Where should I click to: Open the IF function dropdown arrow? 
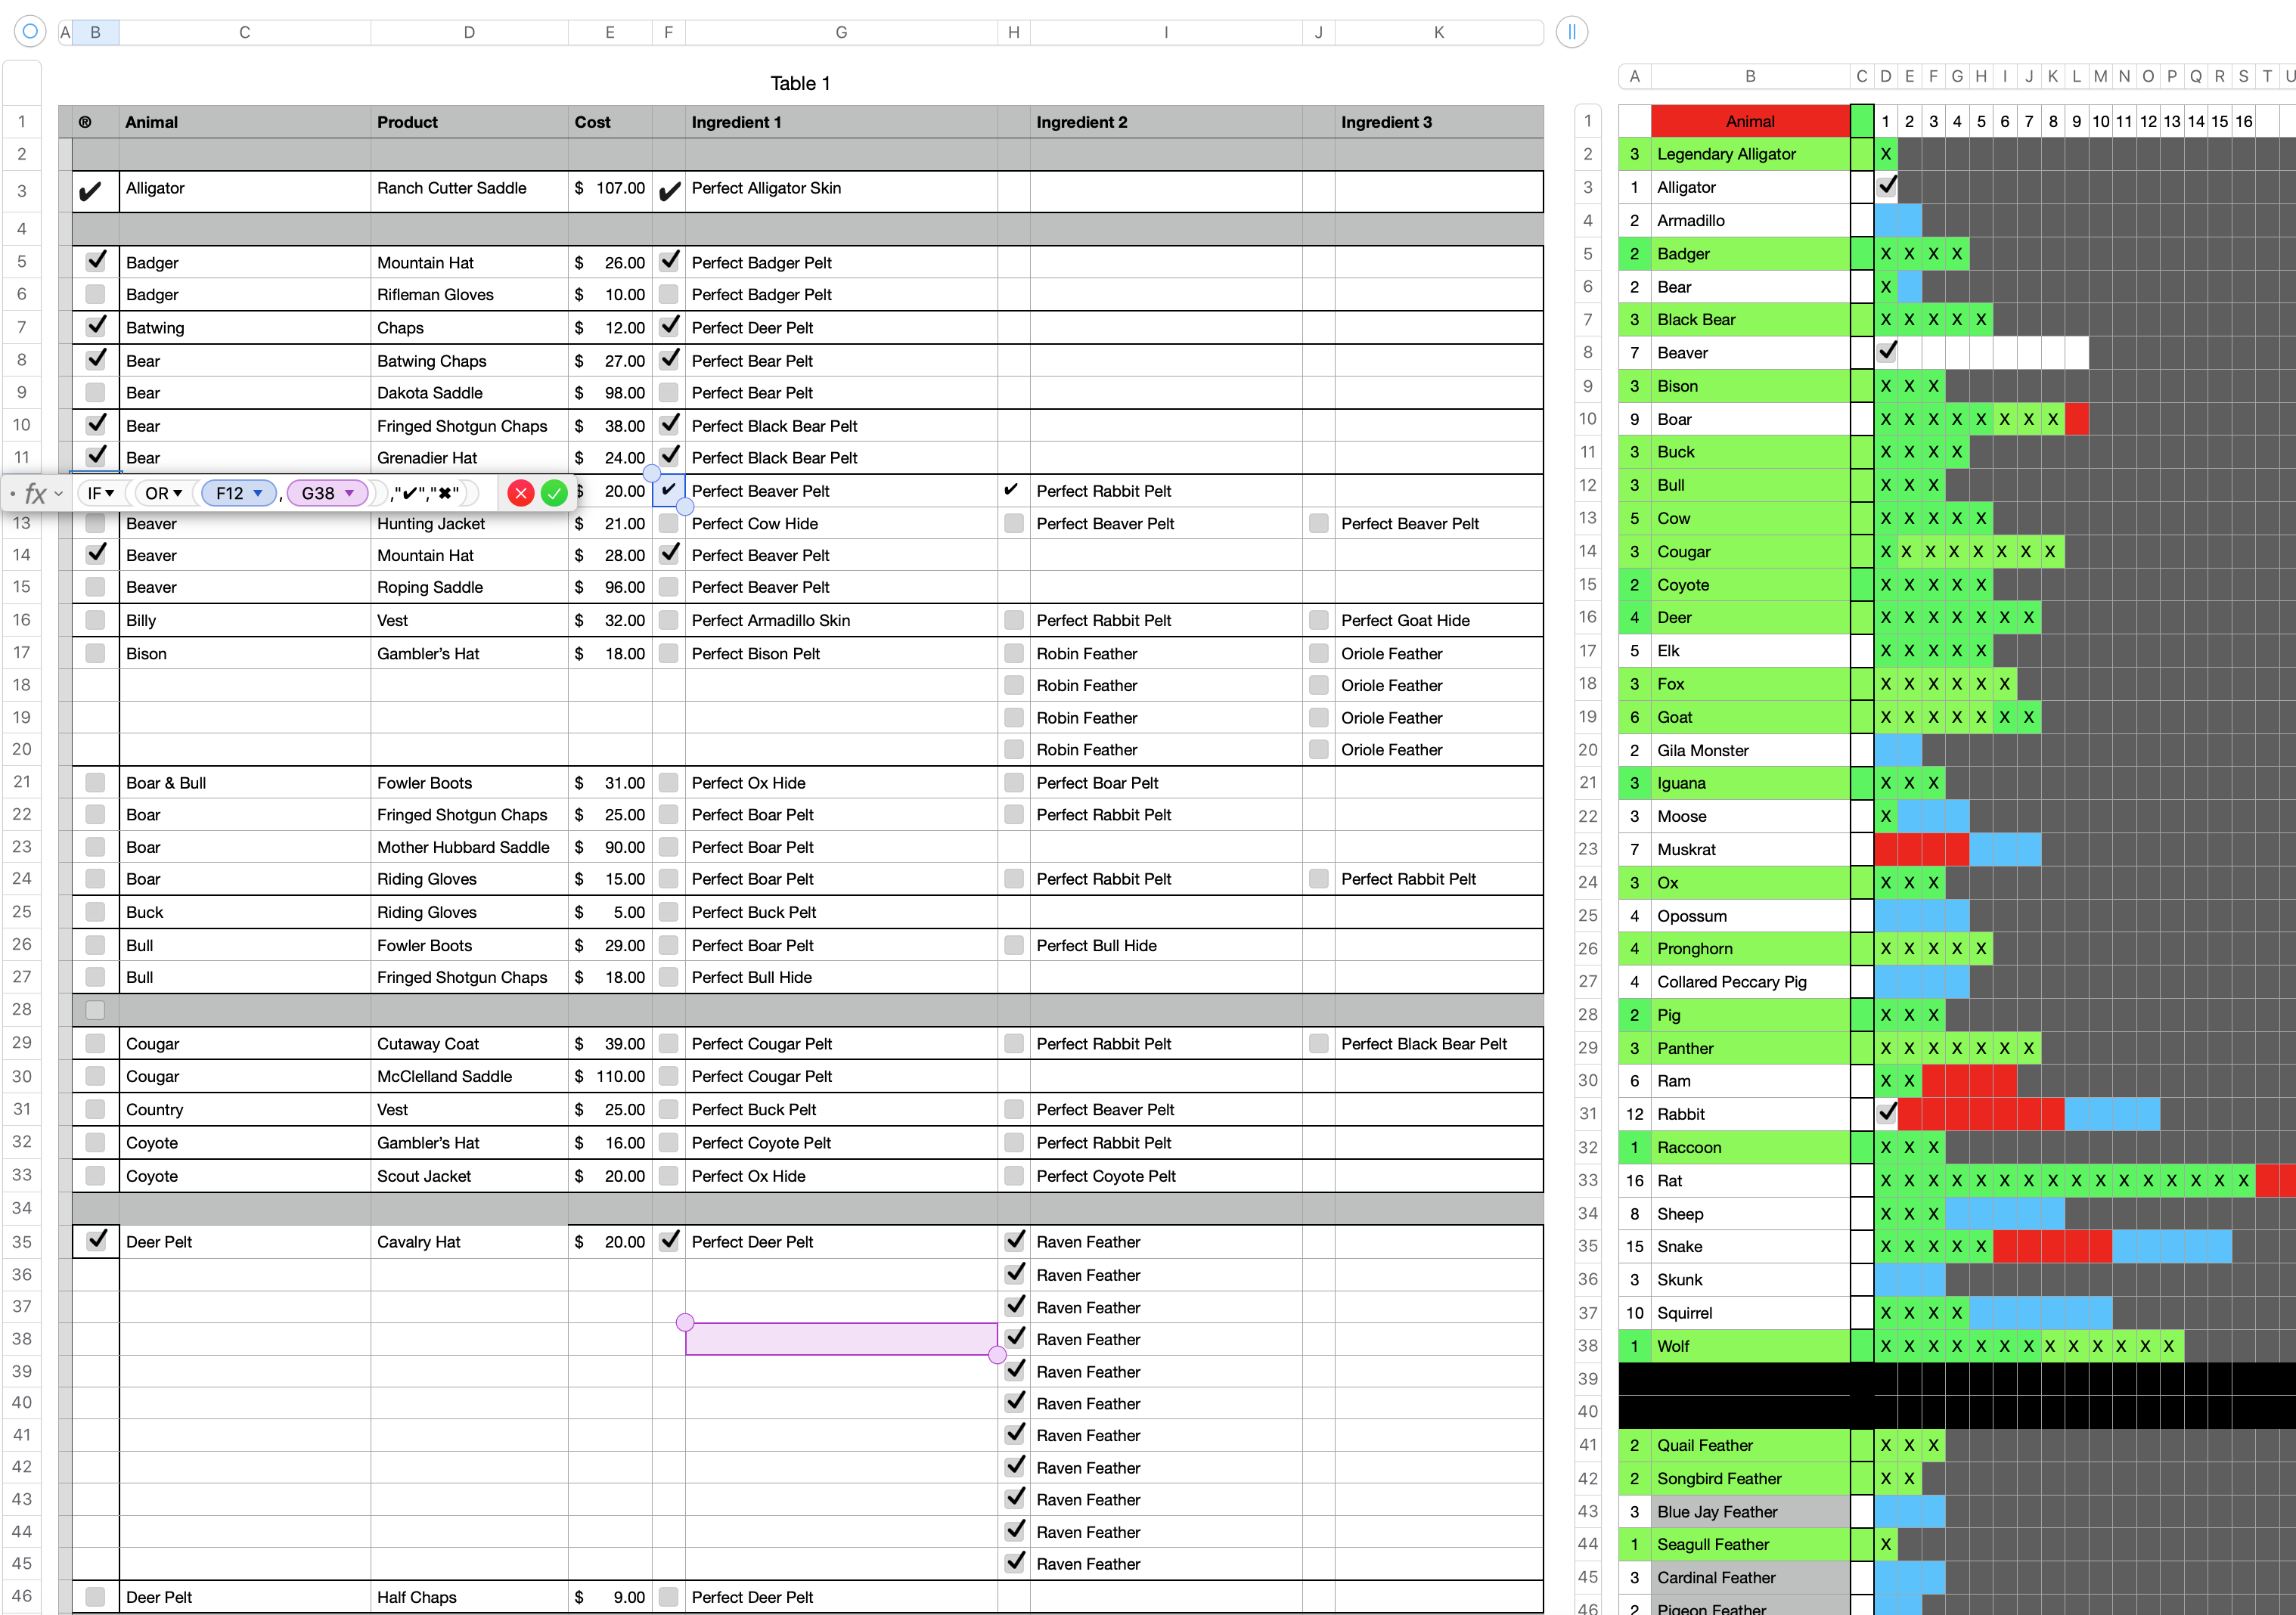pyautogui.click(x=110, y=493)
